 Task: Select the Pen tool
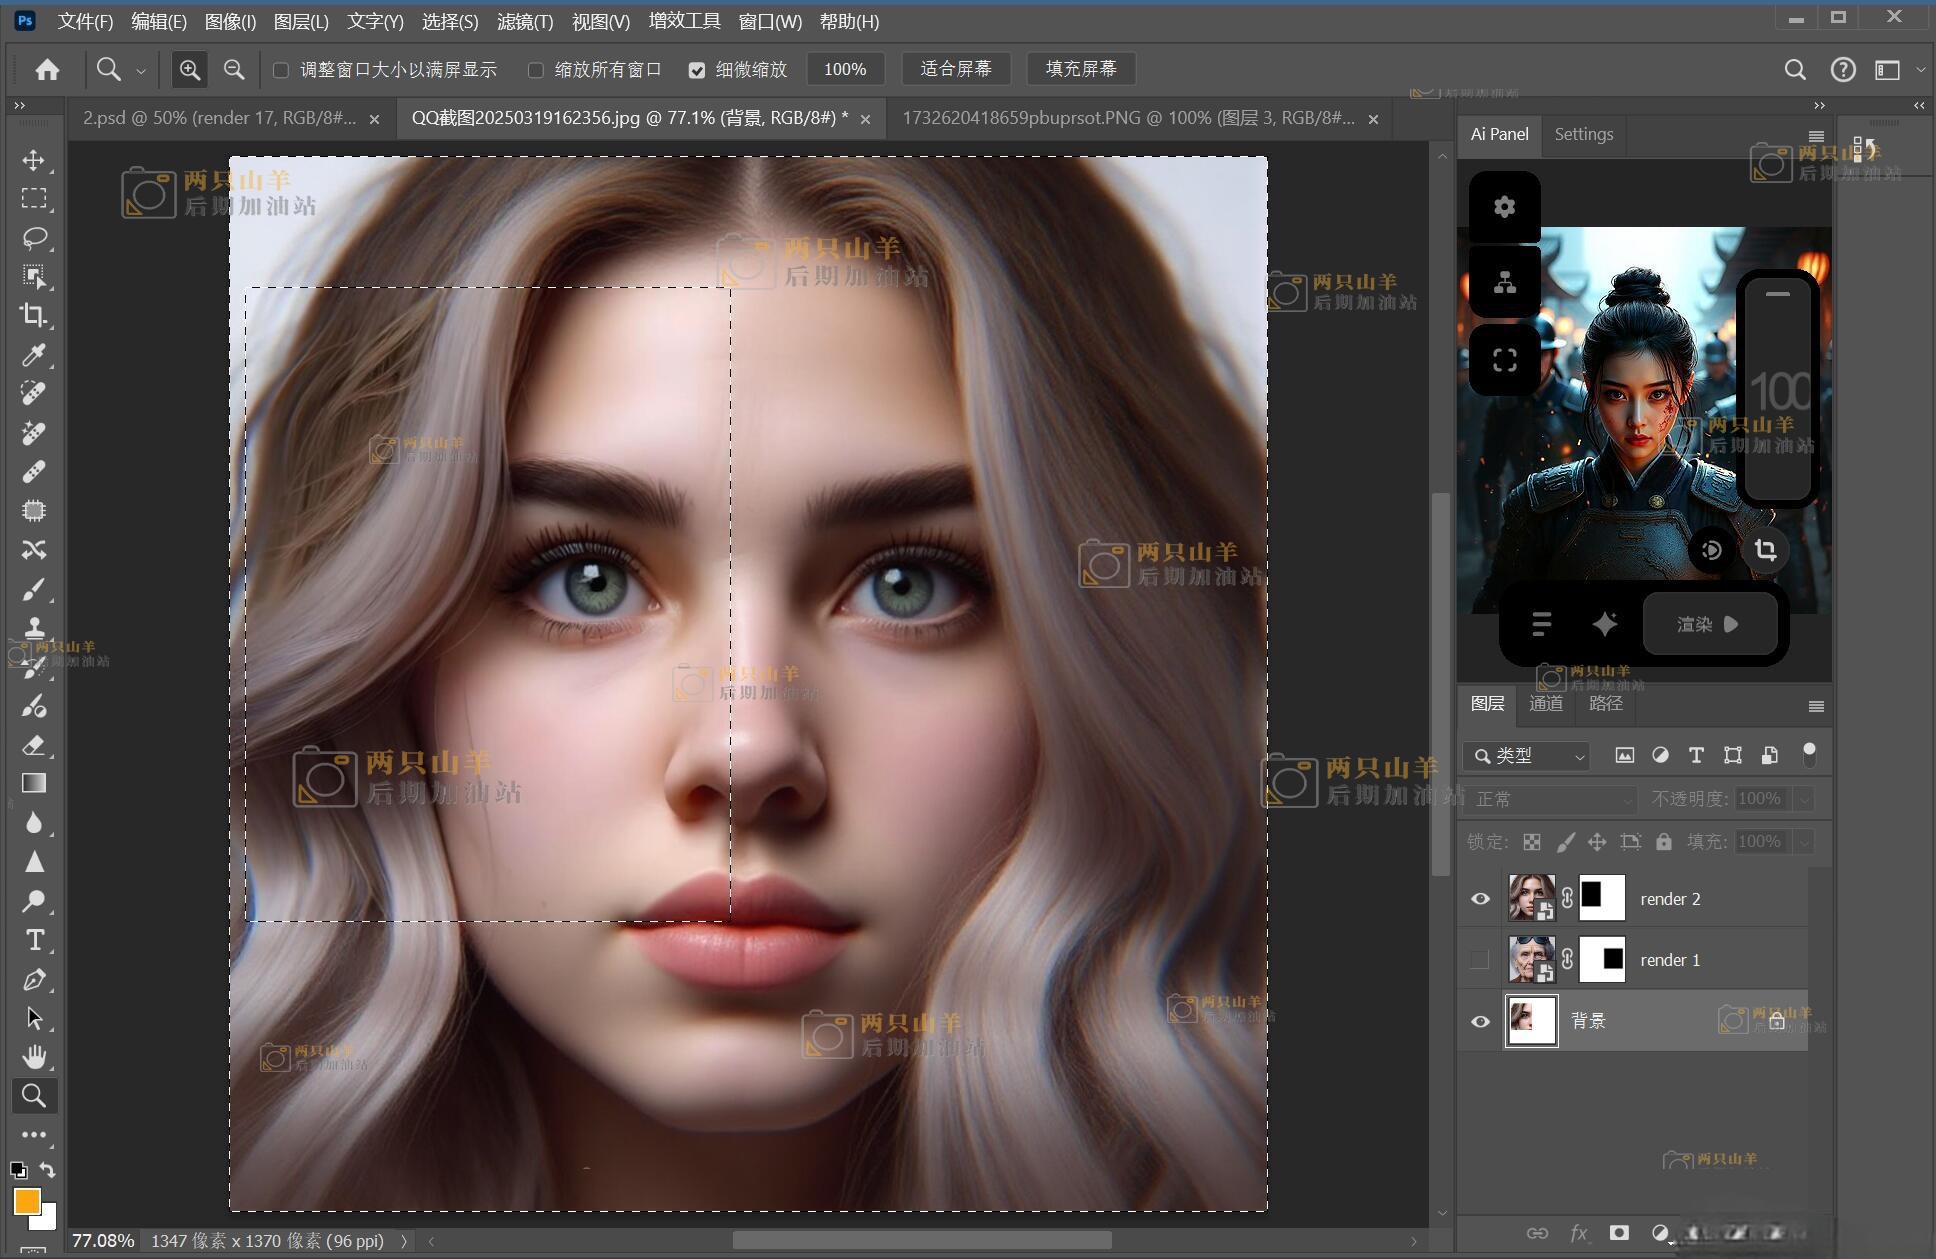click(34, 980)
